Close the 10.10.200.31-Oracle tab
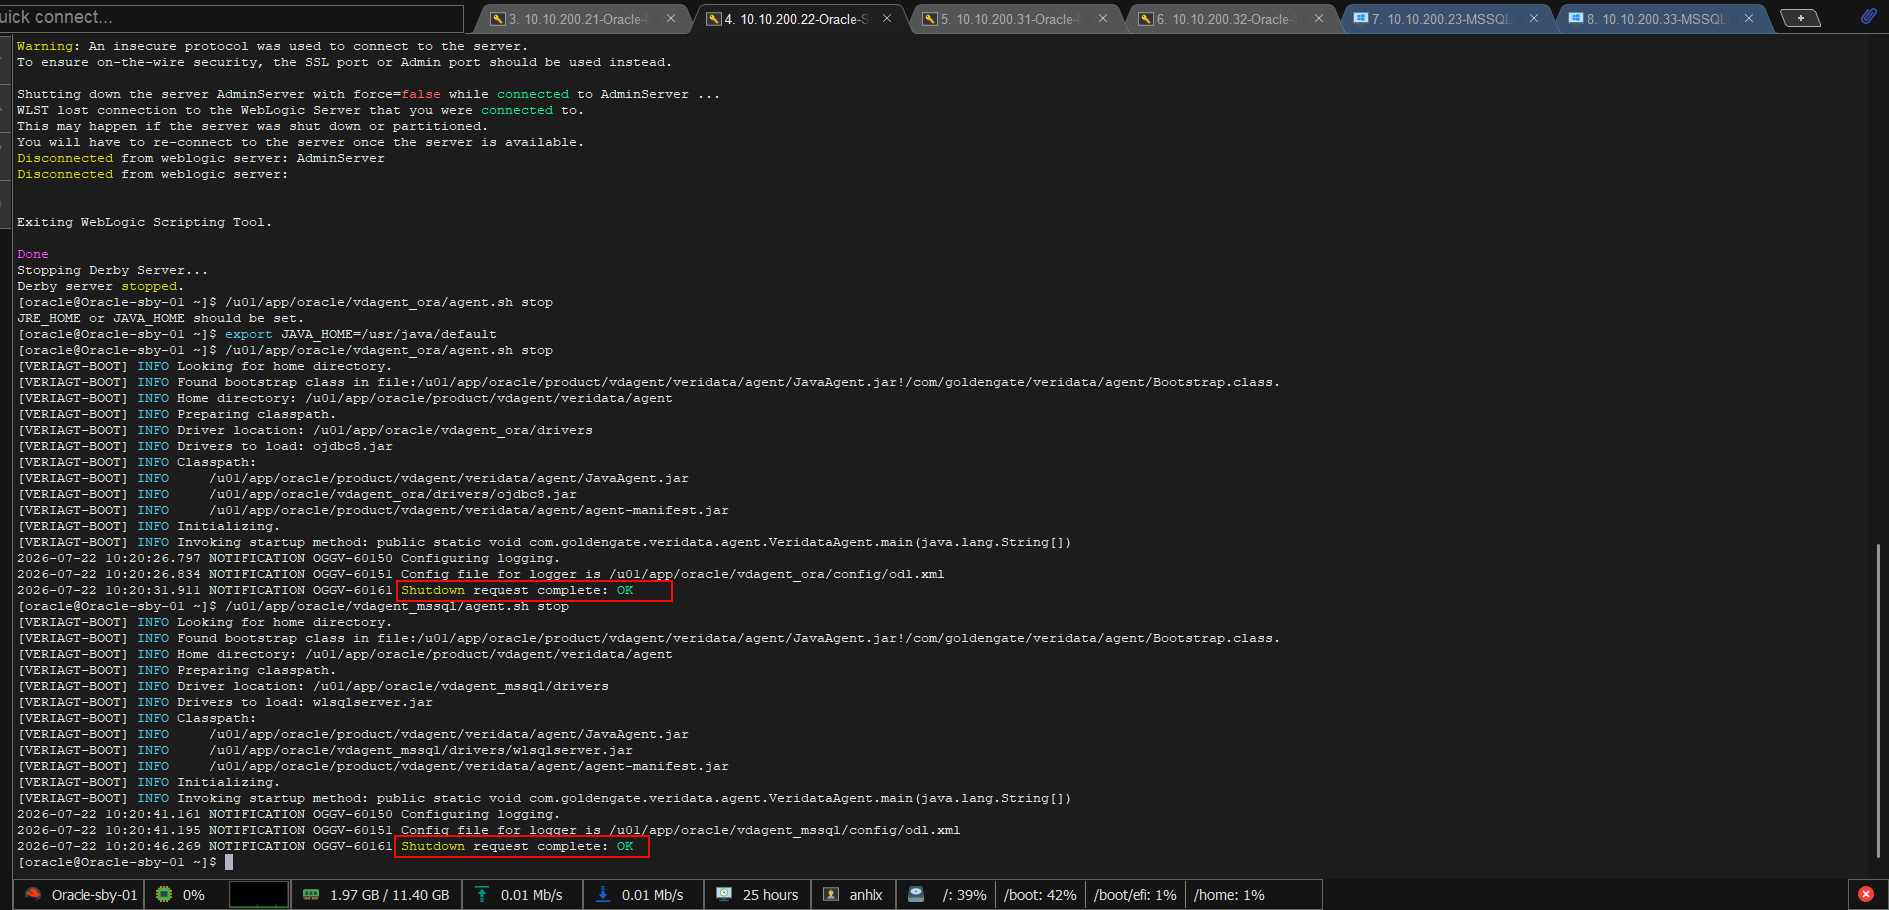 pyautogui.click(x=1103, y=18)
